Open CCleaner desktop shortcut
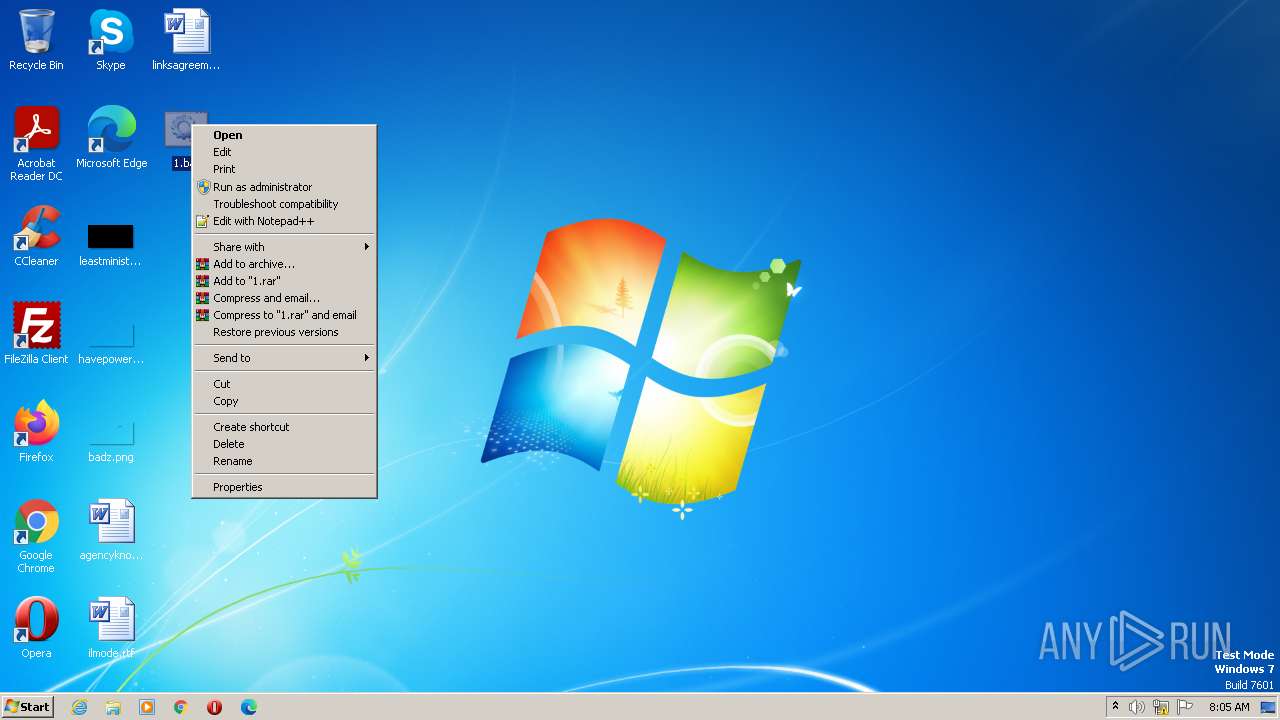Image resolution: width=1280 pixels, height=720 pixels. (x=36, y=235)
